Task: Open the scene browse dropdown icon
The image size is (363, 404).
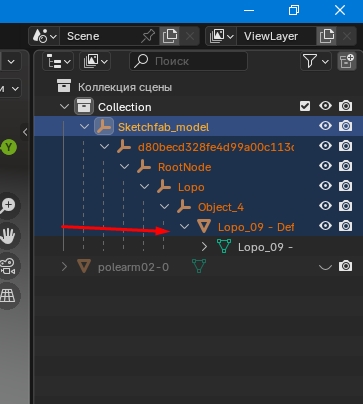Action: click(x=45, y=36)
